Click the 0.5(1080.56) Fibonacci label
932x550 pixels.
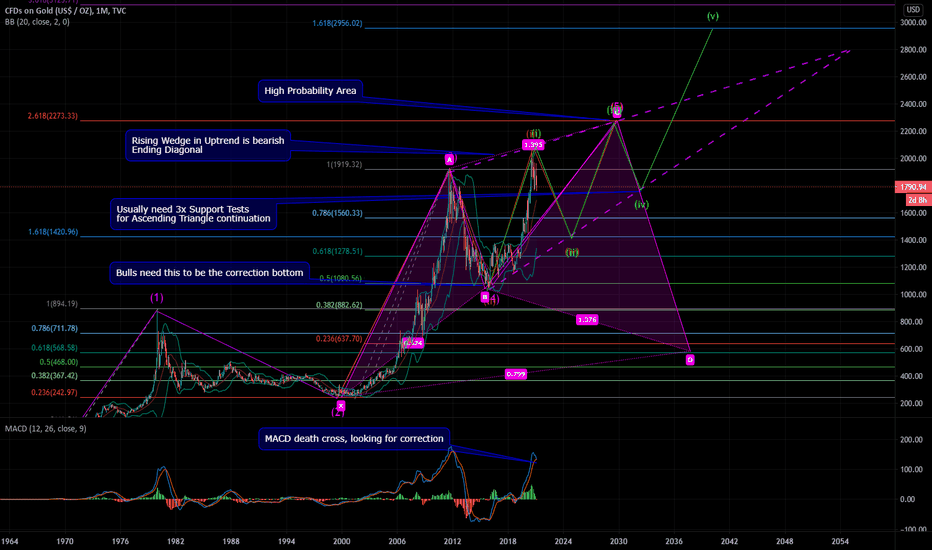coord(341,278)
